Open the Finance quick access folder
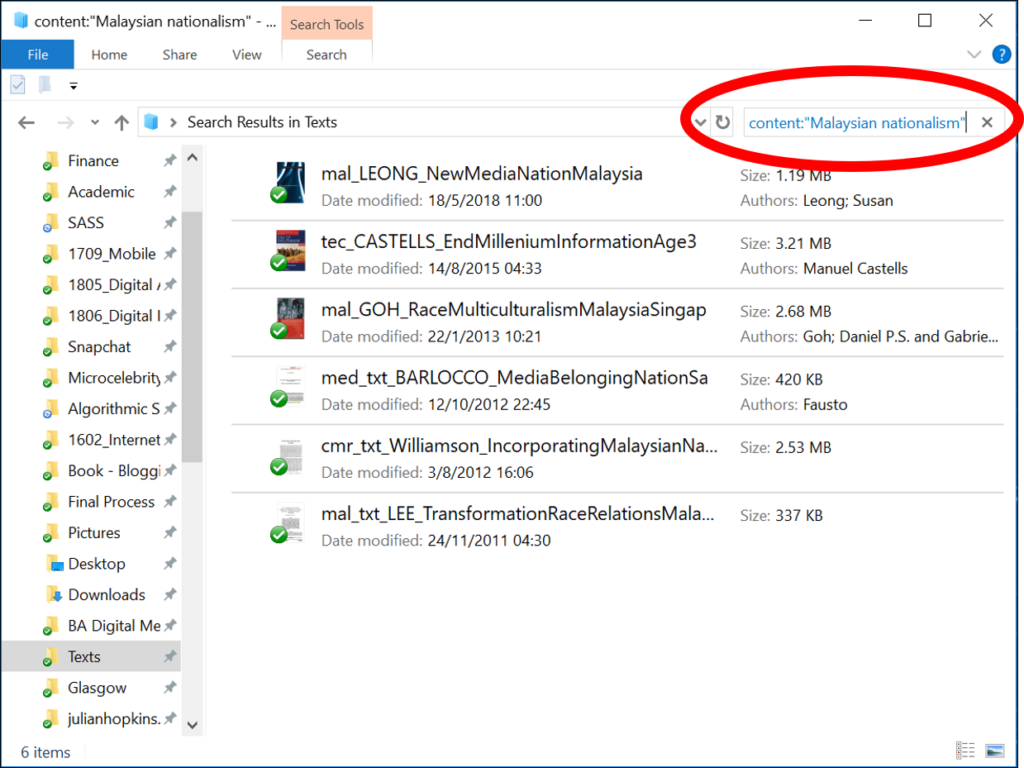This screenshot has width=1024, height=768. pyautogui.click(x=93, y=161)
